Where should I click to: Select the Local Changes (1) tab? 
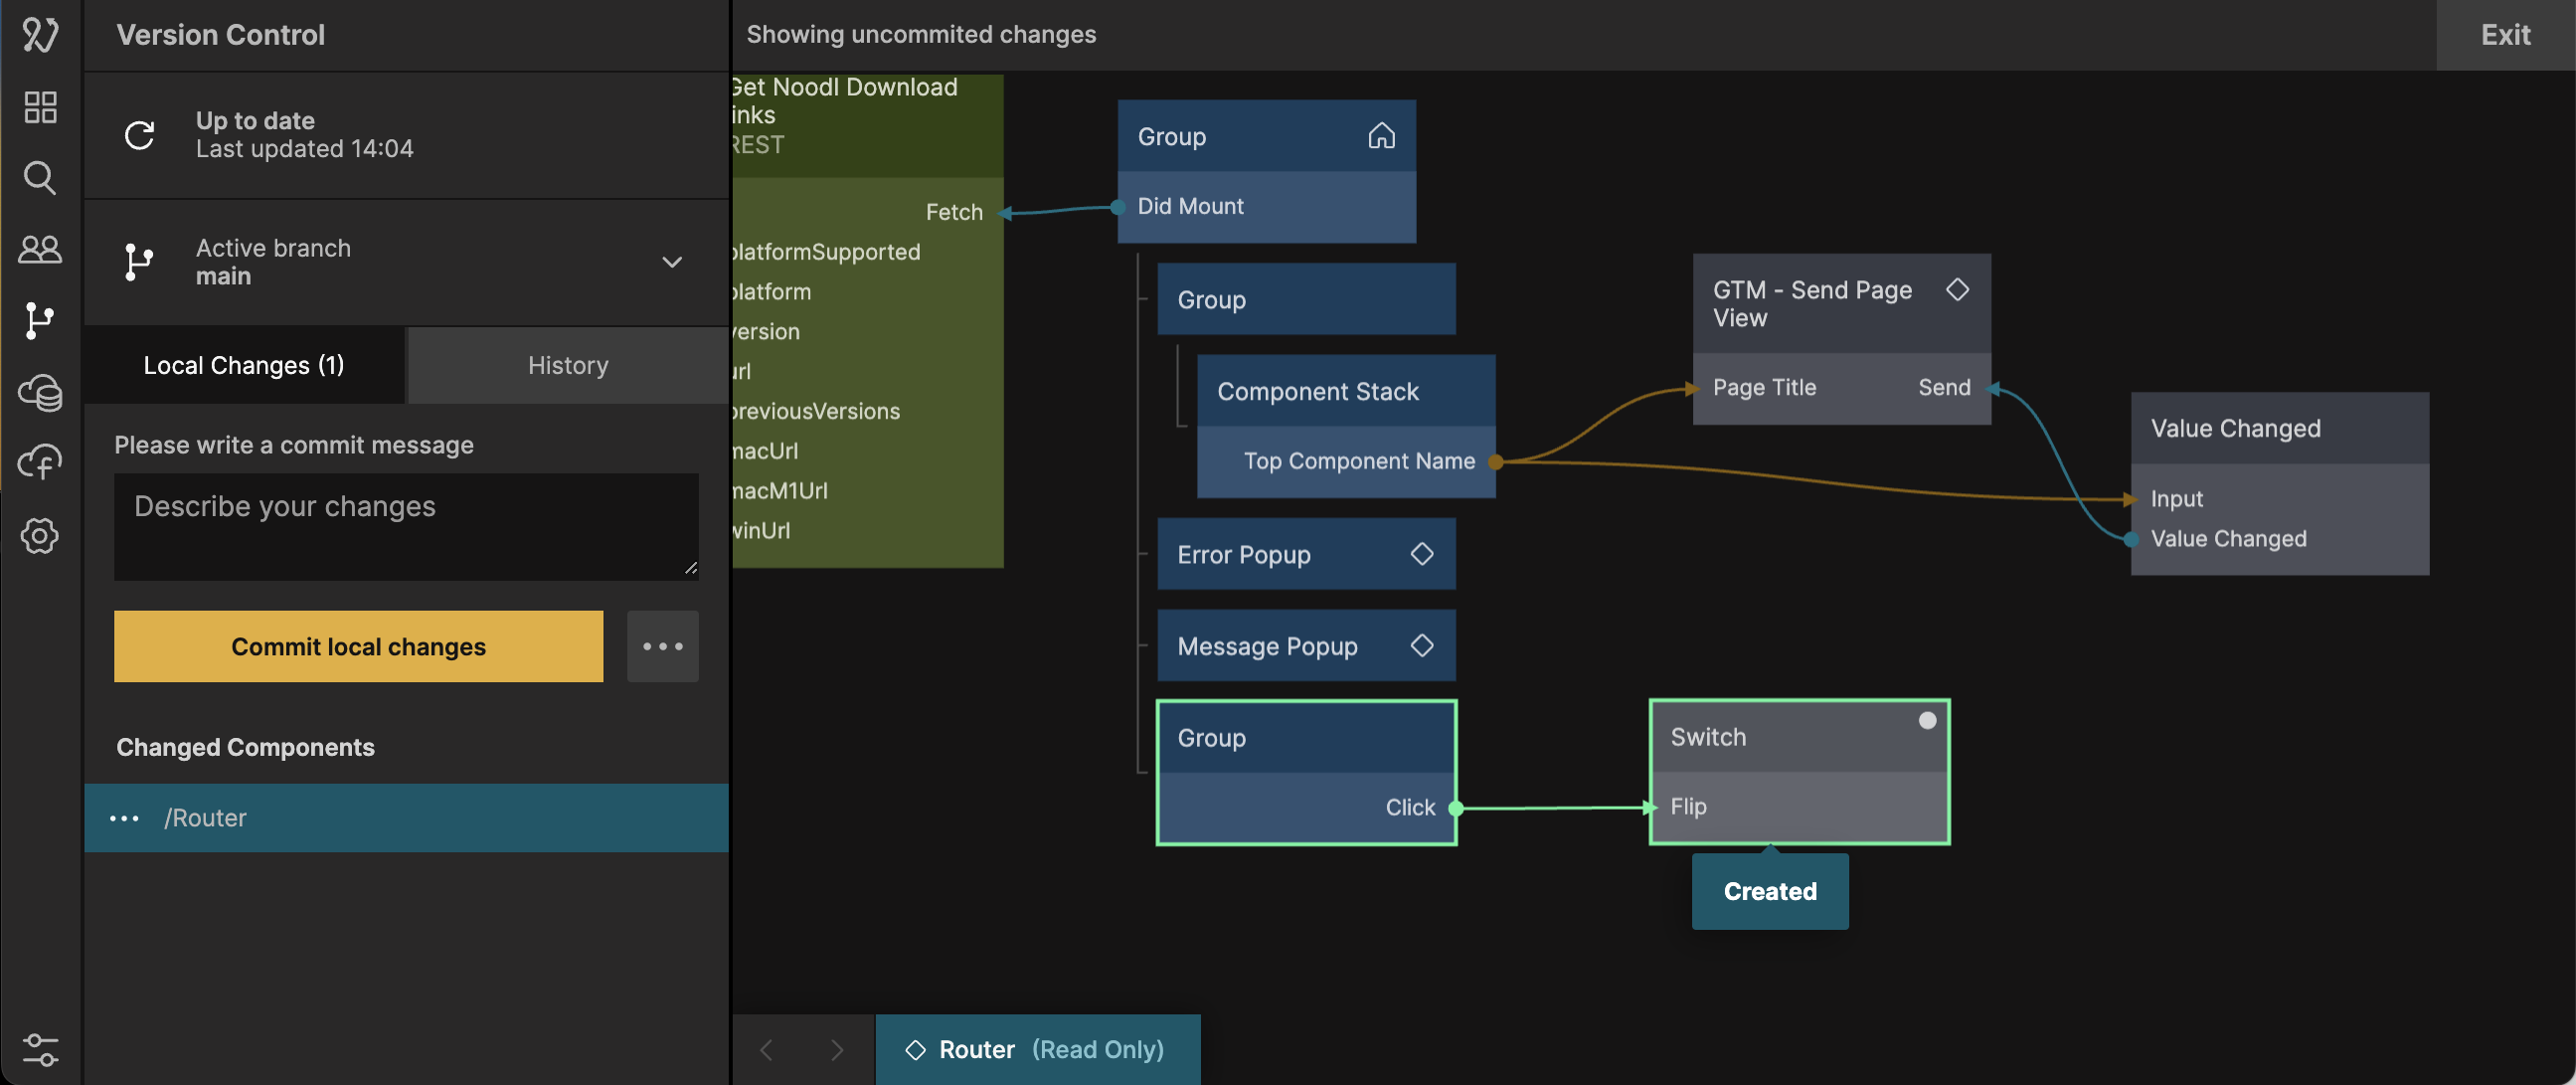243,365
